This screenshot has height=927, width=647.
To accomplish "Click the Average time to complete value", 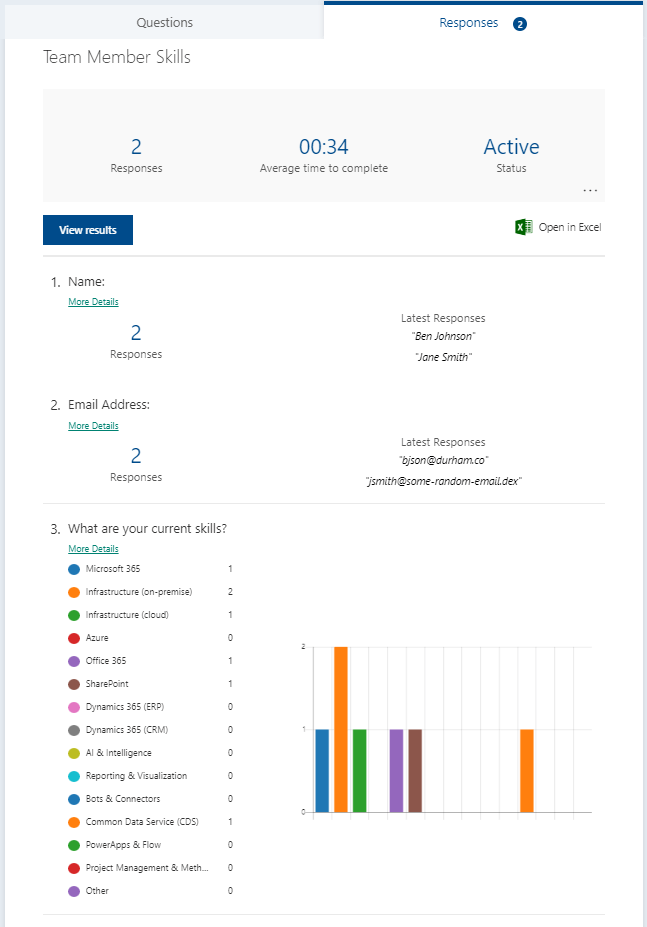I will point(323,147).
